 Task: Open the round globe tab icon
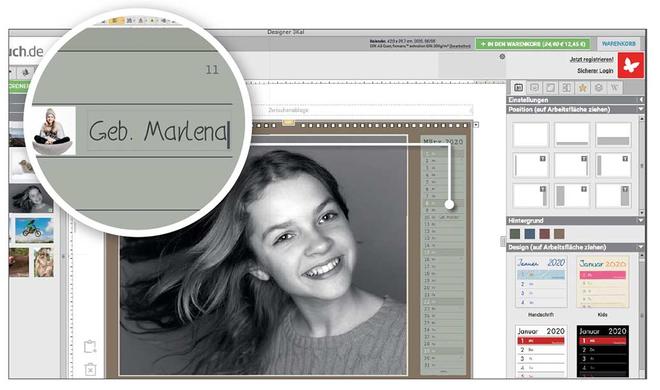[599, 88]
